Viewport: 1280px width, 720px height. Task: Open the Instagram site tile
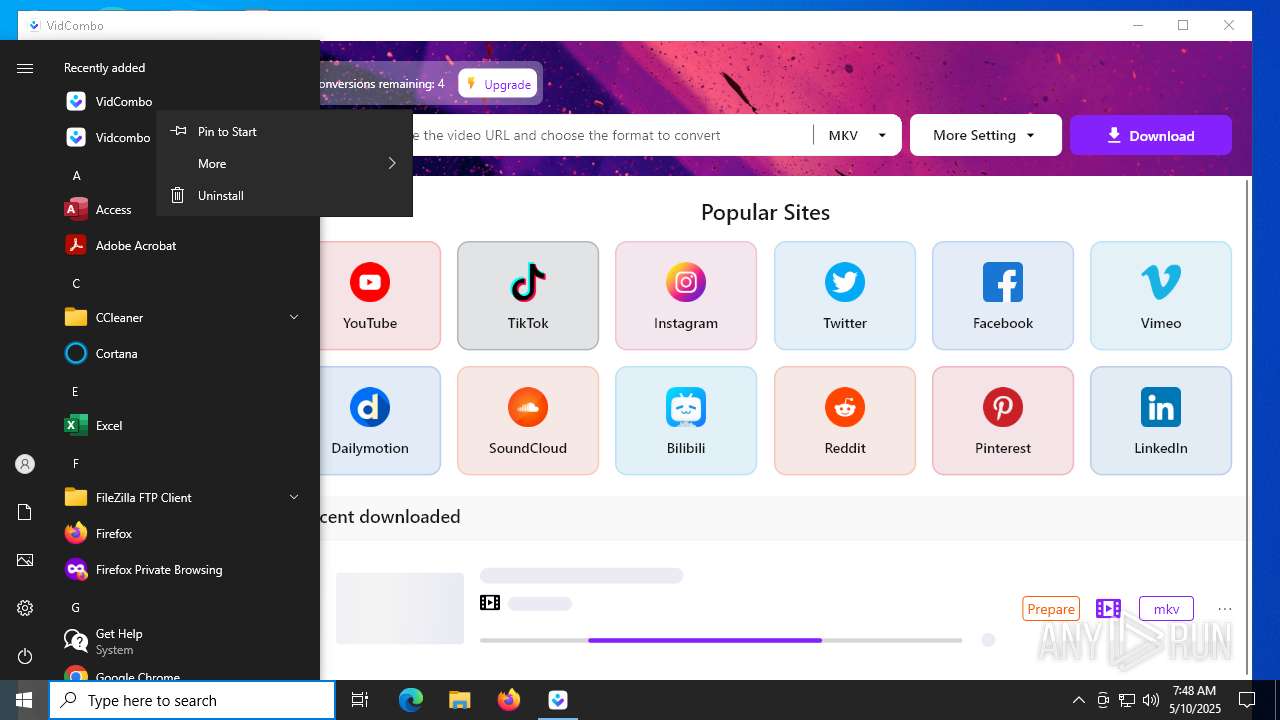pos(686,296)
